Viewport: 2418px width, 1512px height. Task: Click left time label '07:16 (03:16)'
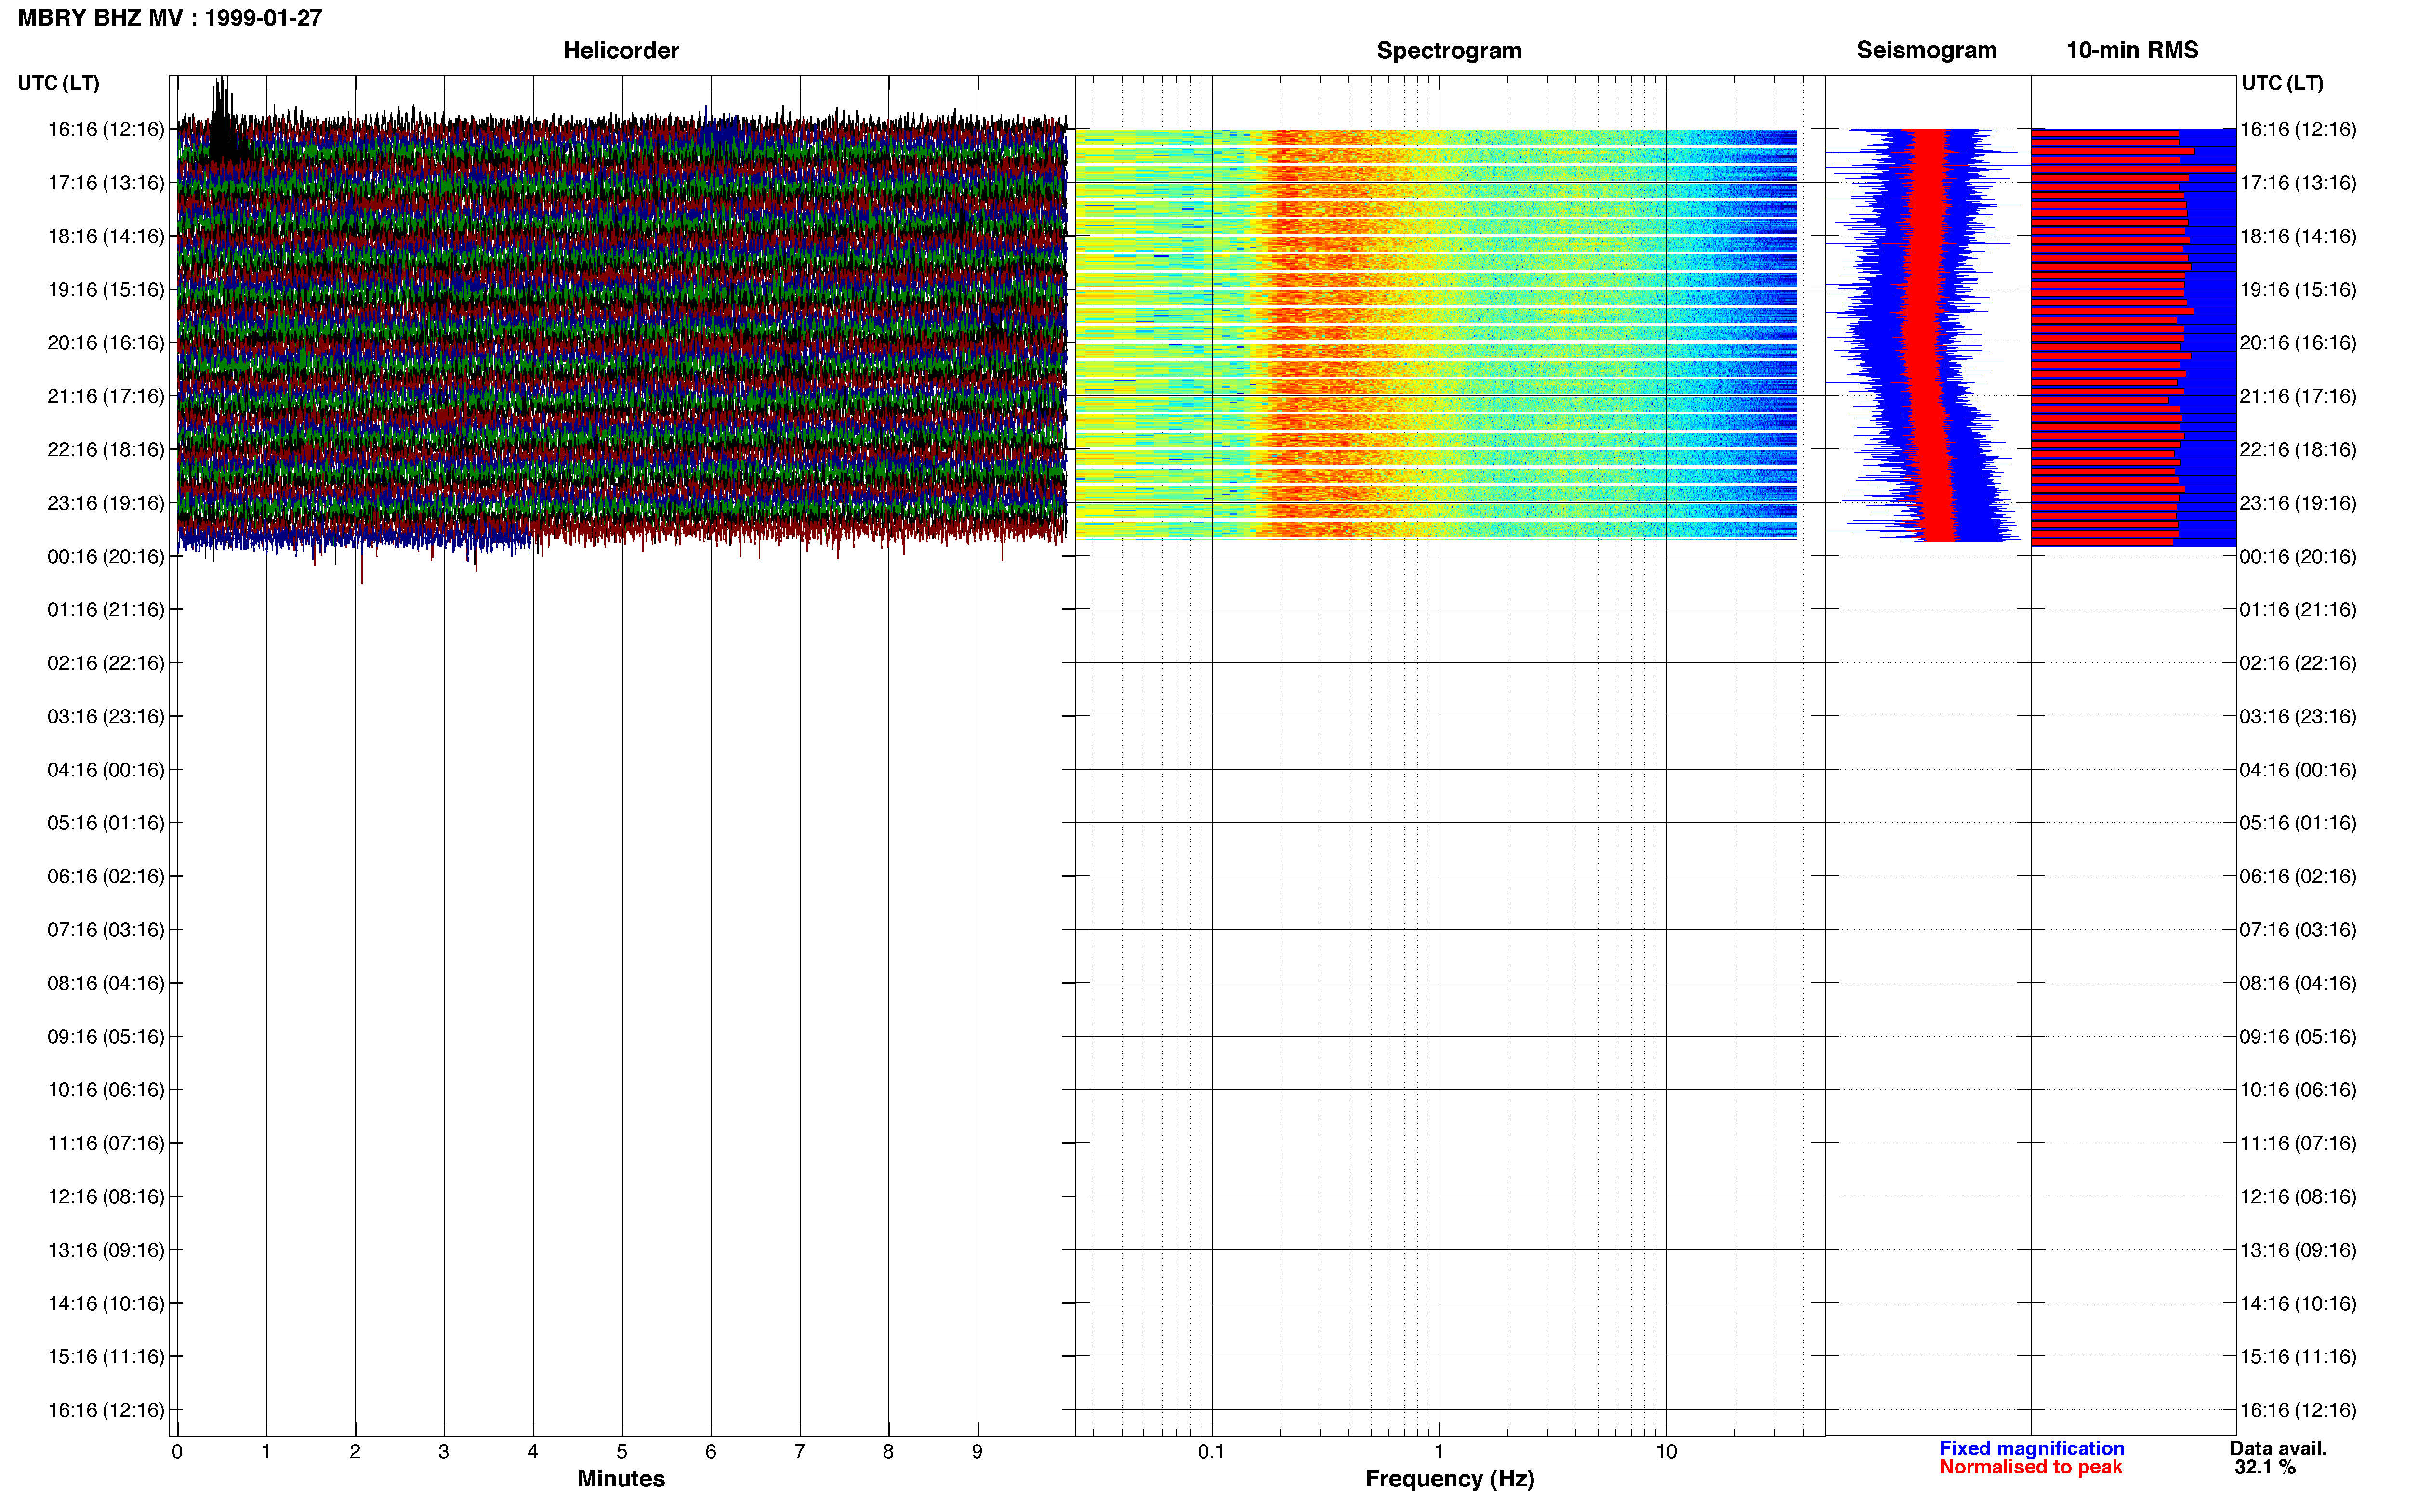pyautogui.click(x=106, y=930)
